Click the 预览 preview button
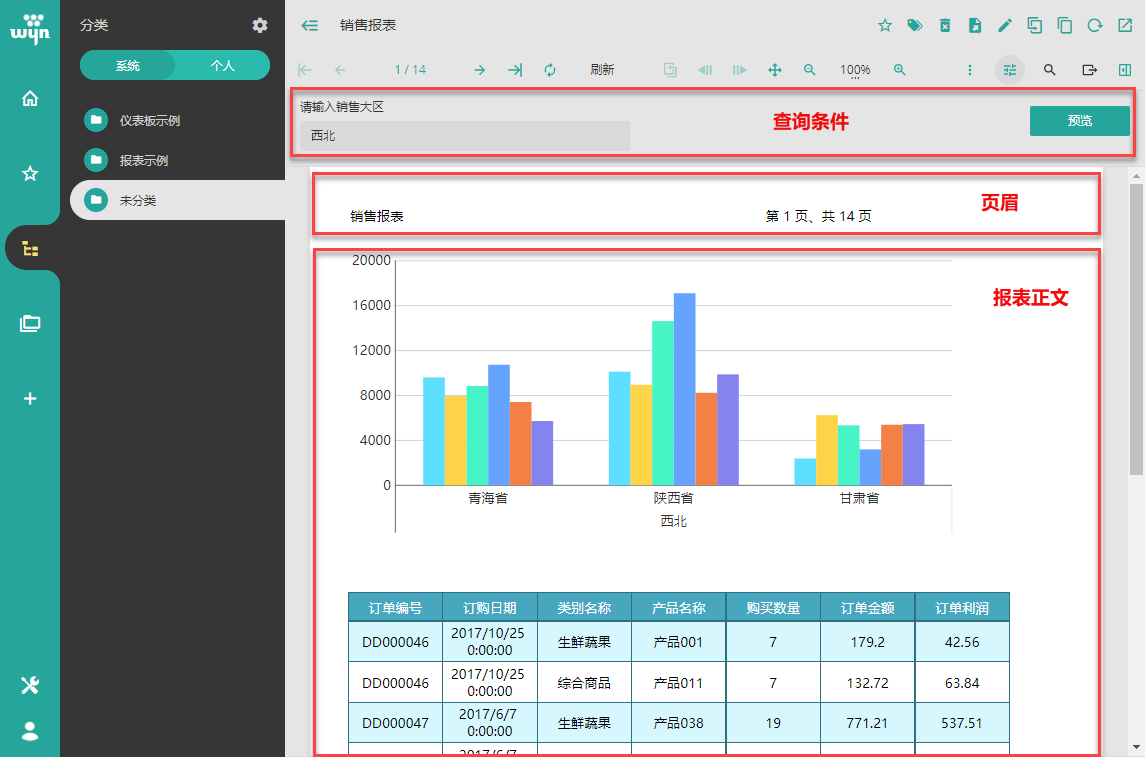This screenshot has height=757, width=1145. (x=1079, y=121)
